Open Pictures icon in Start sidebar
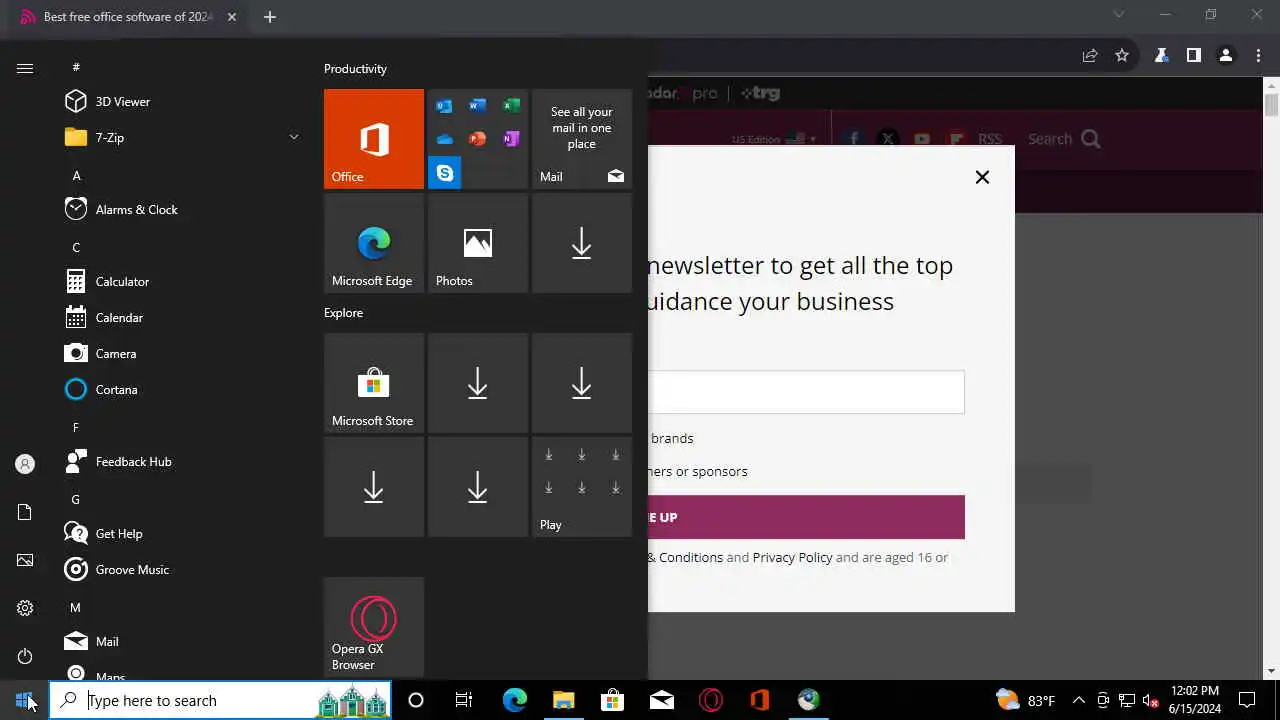This screenshot has width=1280, height=720. coord(25,560)
